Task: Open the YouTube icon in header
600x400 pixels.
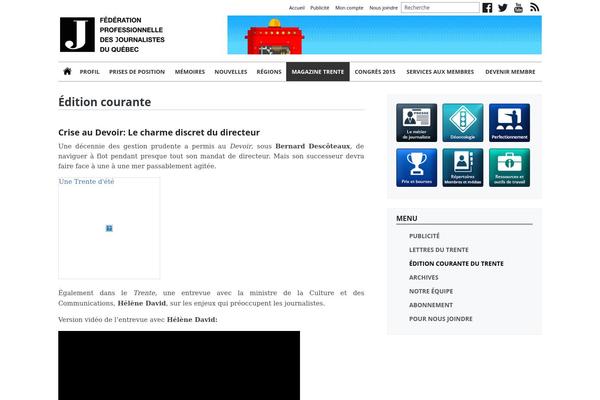Action: point(518,8)
